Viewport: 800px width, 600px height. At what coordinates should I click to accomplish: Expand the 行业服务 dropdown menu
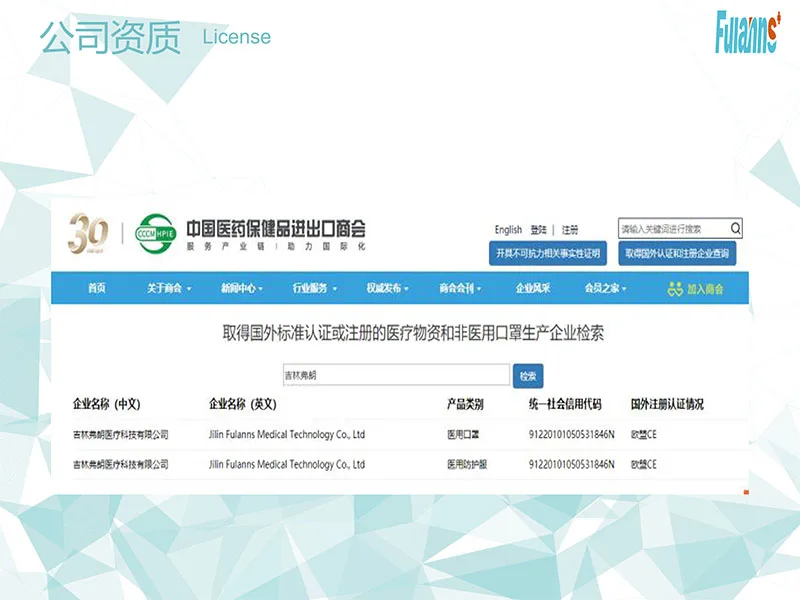(315, 288)
